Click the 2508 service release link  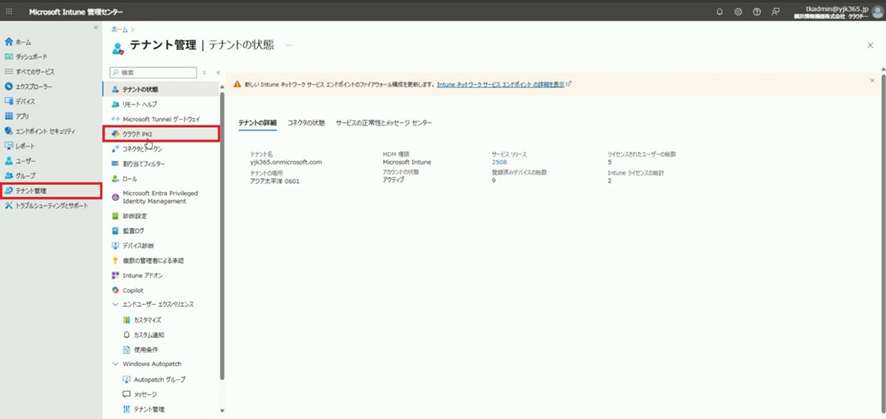click(499, 161)
